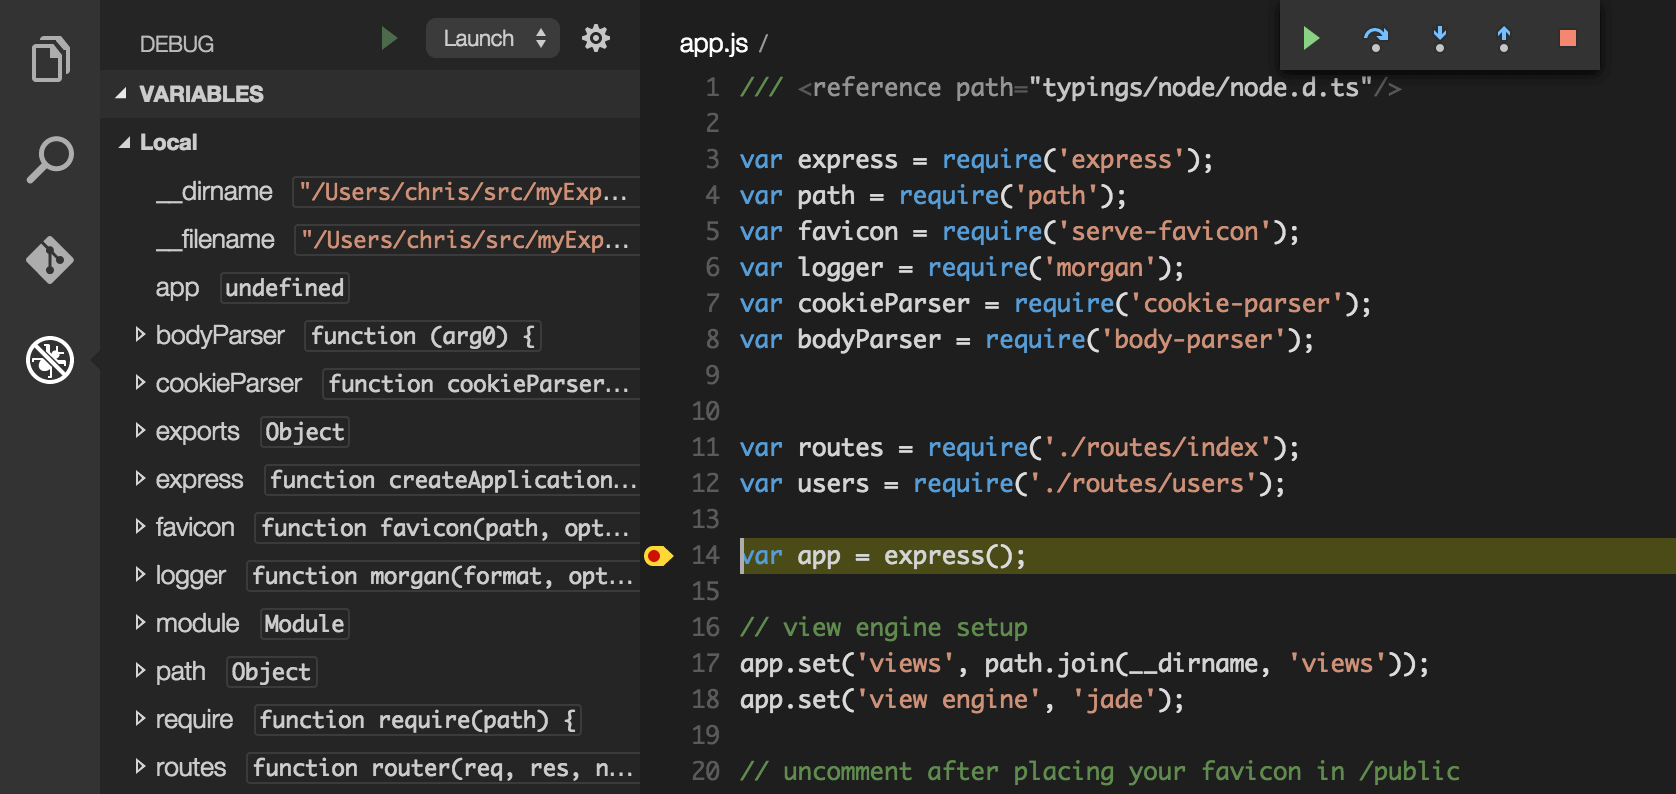Open the Search view in the sidebar
1676x794 pixels.
click(x=50, y=160)
